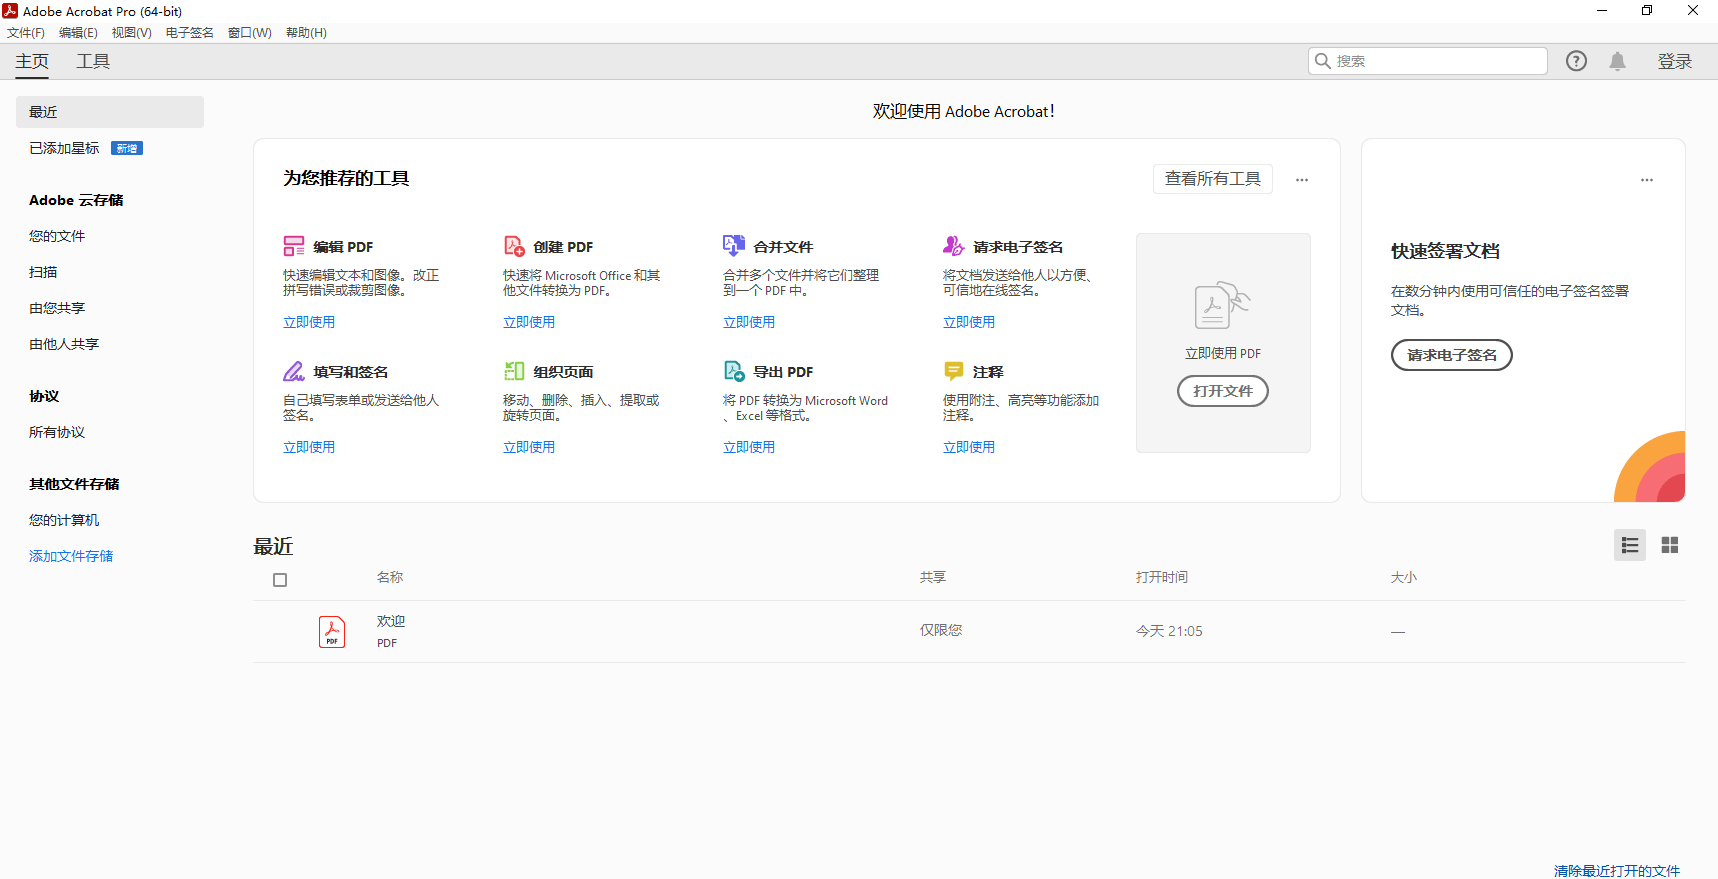
Task: Click the 打开时间 column header
Action: [1162, 577]
